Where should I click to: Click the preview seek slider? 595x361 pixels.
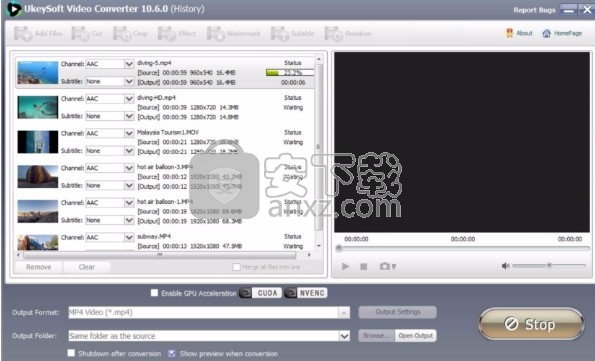[463, 249]
